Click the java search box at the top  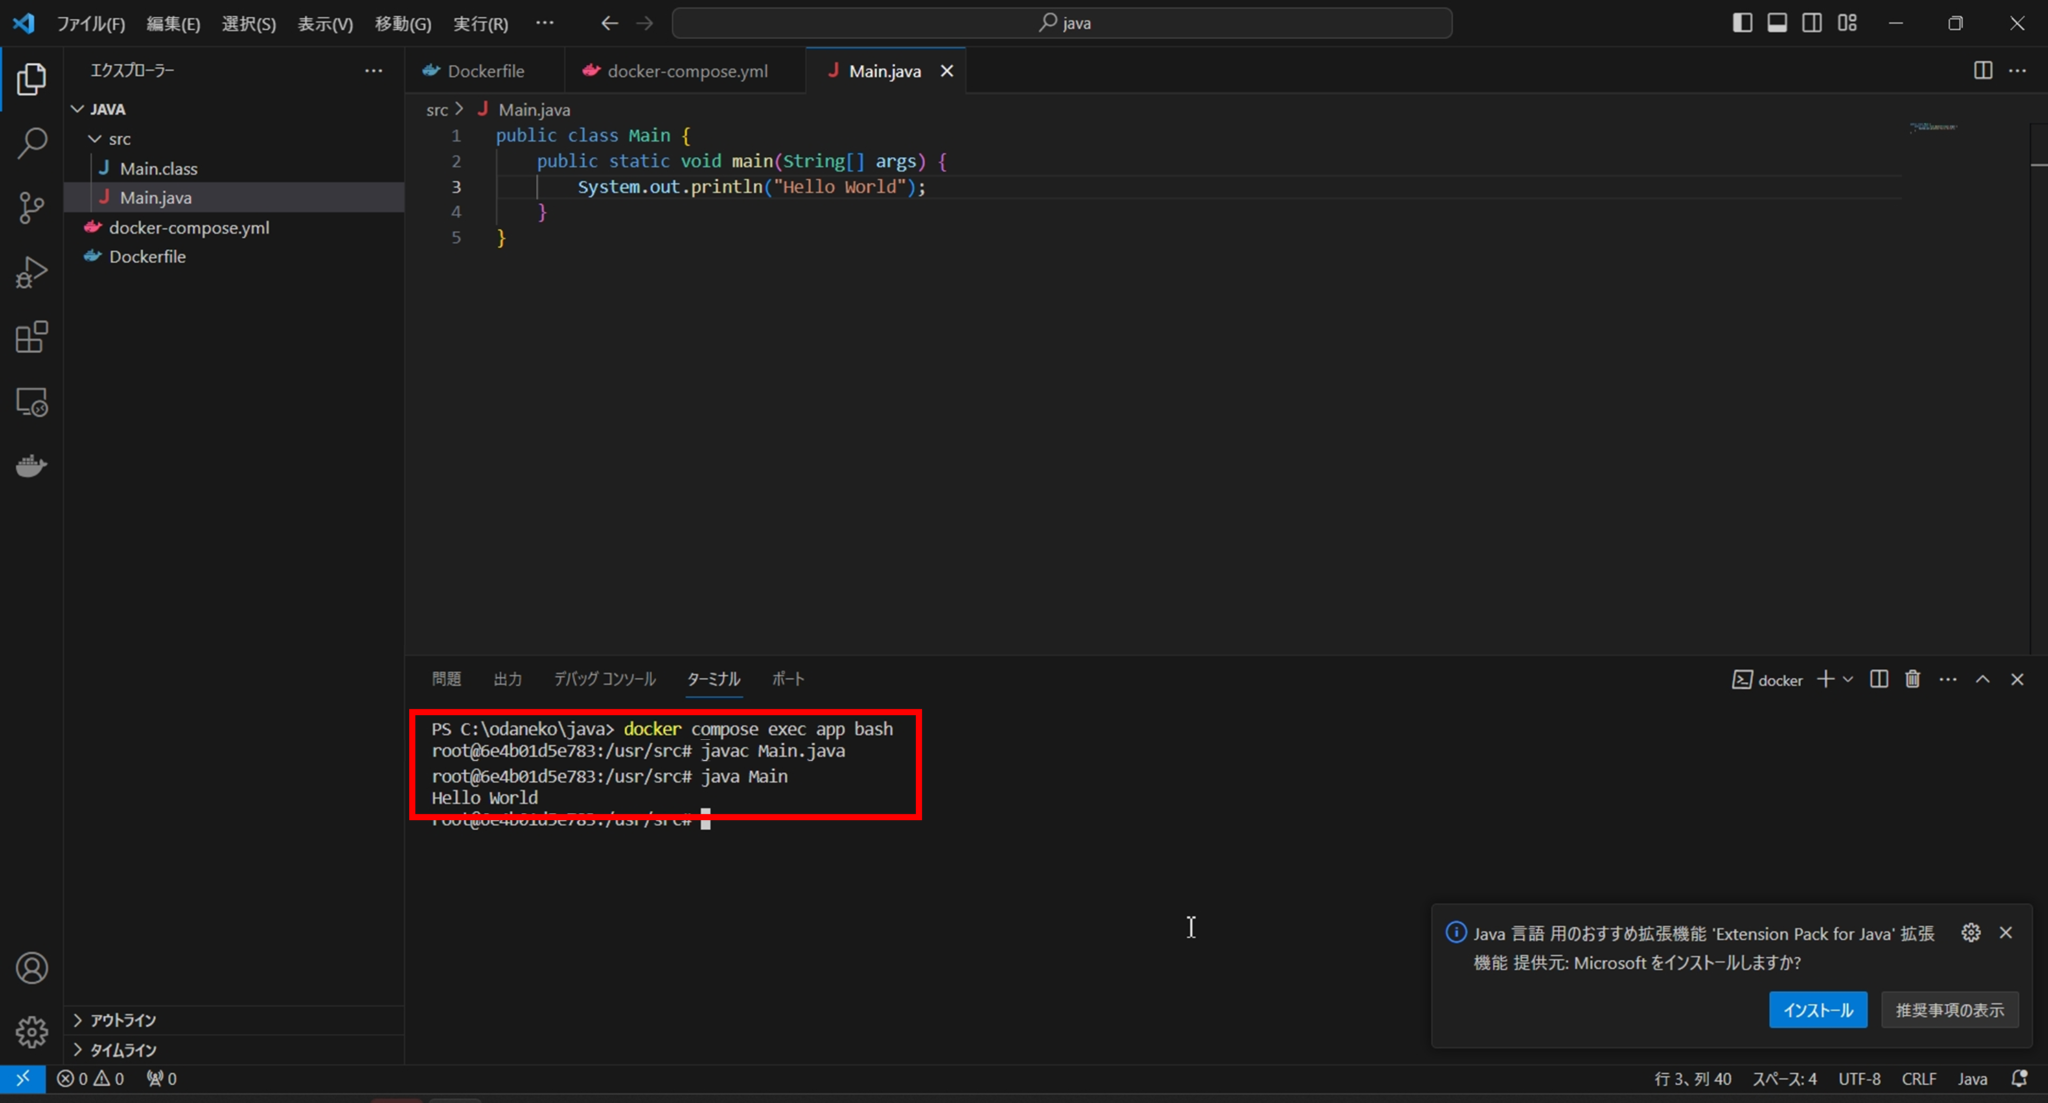[x=1063, y=22]
